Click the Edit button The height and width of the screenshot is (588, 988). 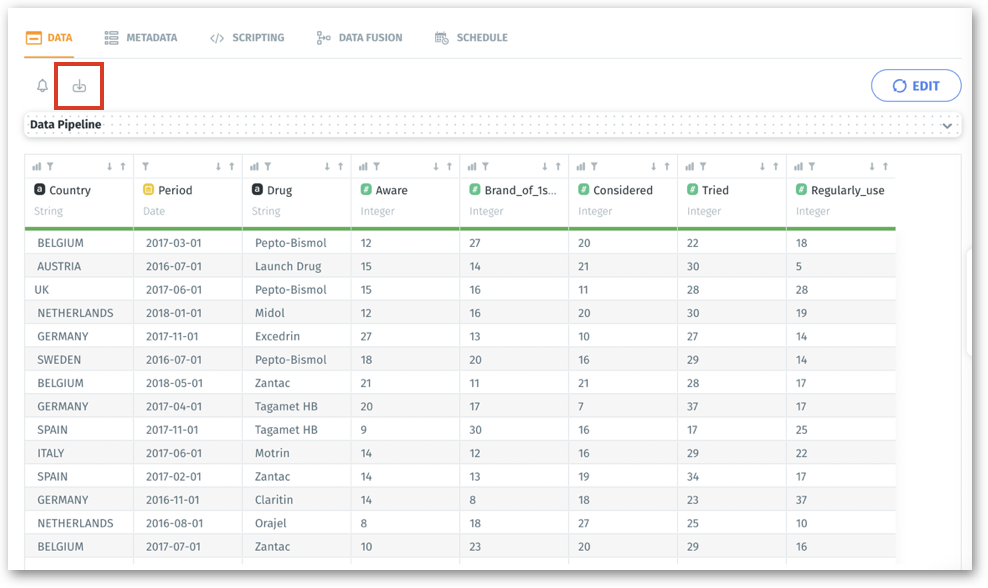916,86
